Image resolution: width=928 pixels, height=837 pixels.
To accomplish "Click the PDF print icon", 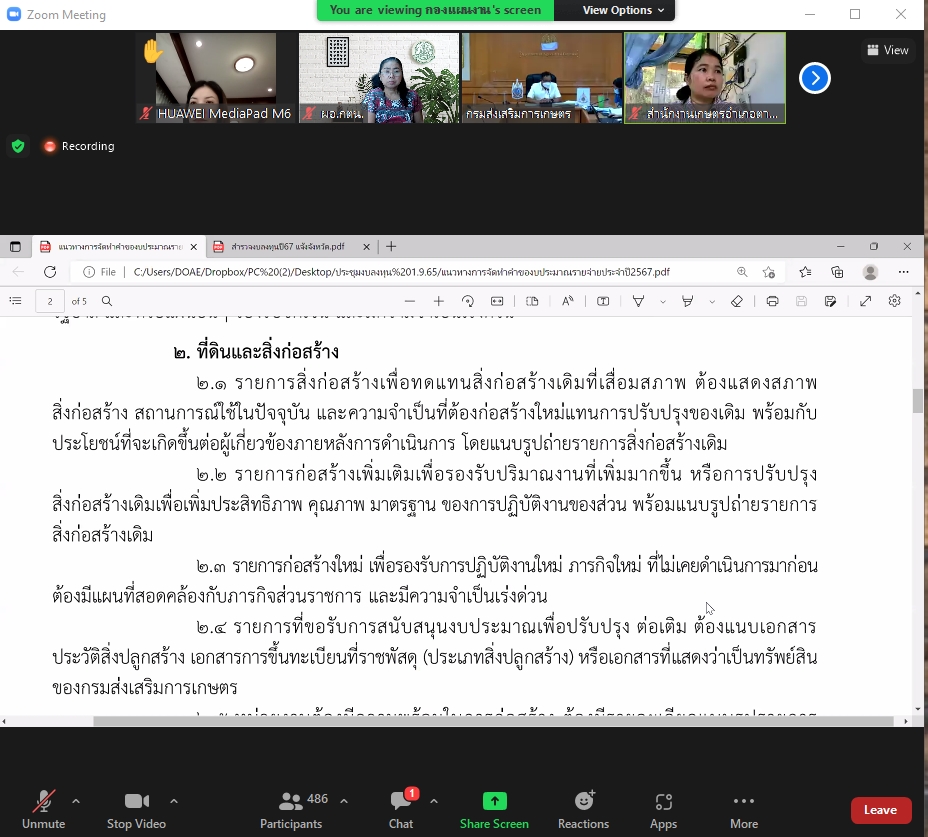I will click(772, 301).
